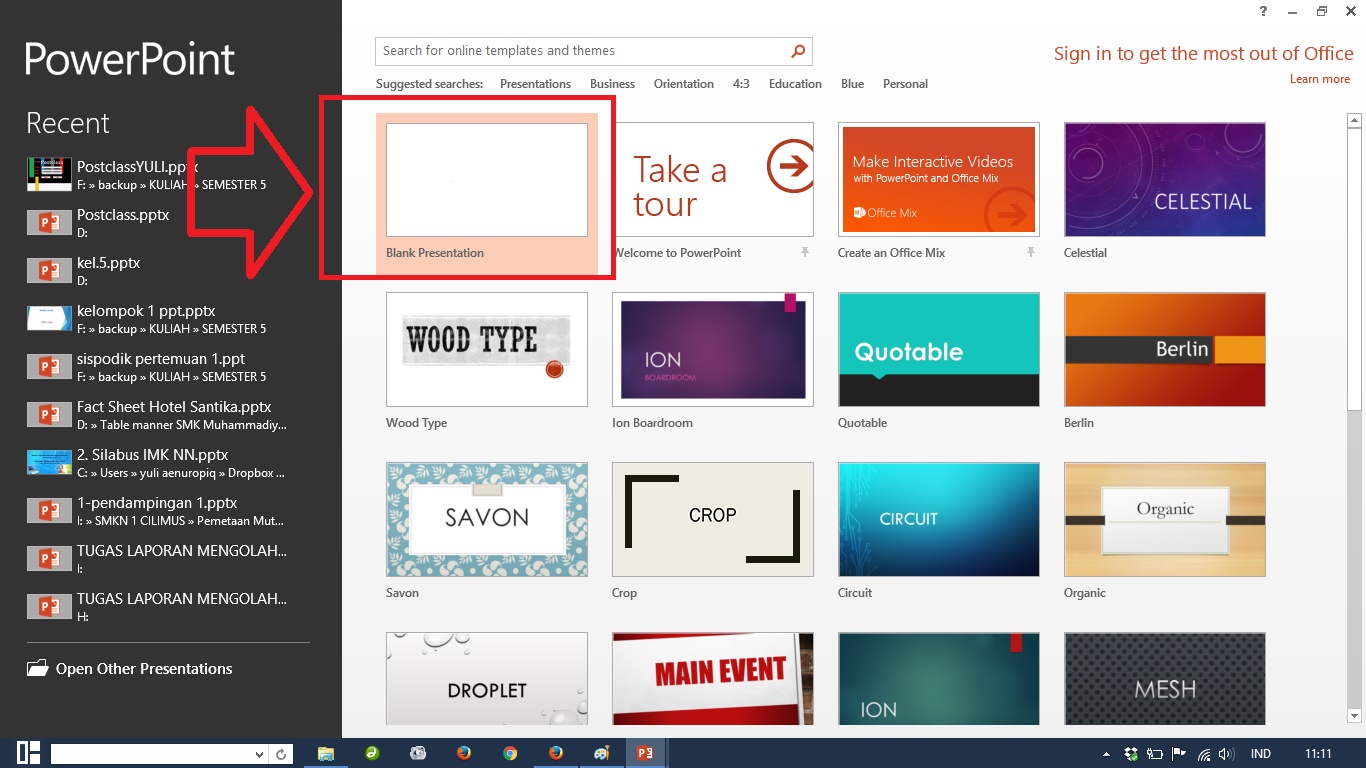Pin the Create an Office Mix template
This screenshot has width=1366, height=768.
point(1030,253)
